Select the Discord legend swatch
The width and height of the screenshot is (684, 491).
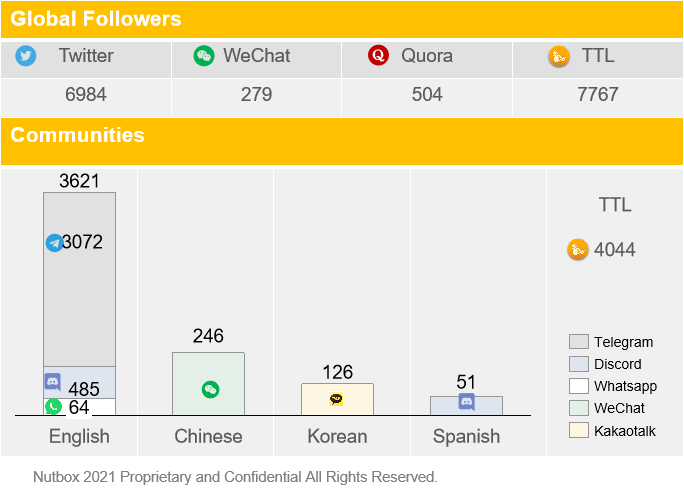pos(579,364)
